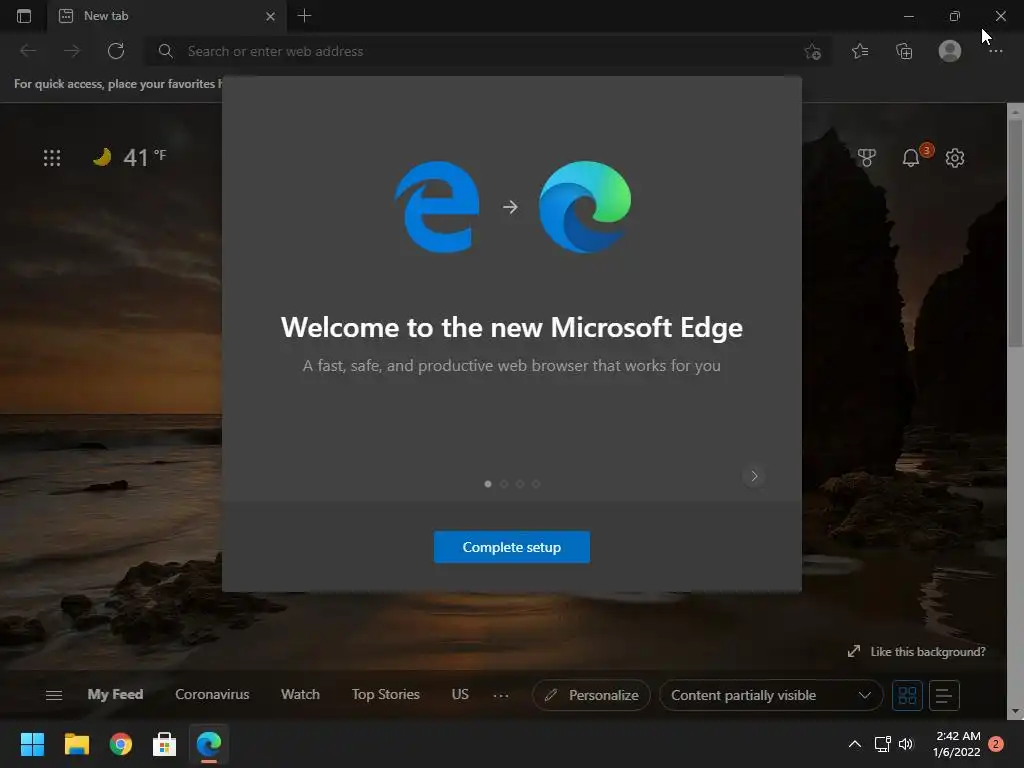Open the user profile avatar

tap(950, 51)
